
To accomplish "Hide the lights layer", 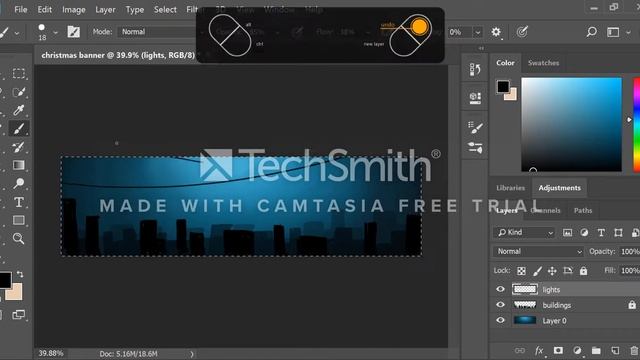I will coord(500,289).
